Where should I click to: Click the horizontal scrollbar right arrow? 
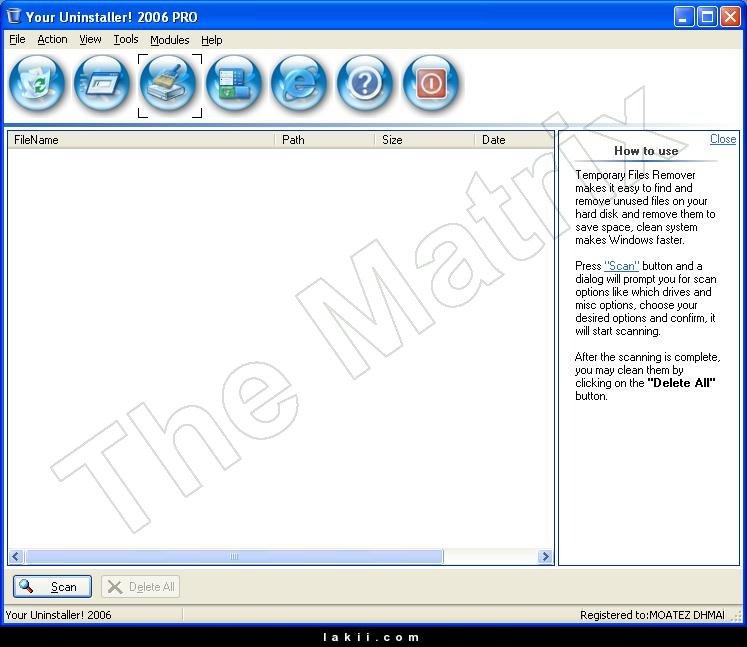545,556
